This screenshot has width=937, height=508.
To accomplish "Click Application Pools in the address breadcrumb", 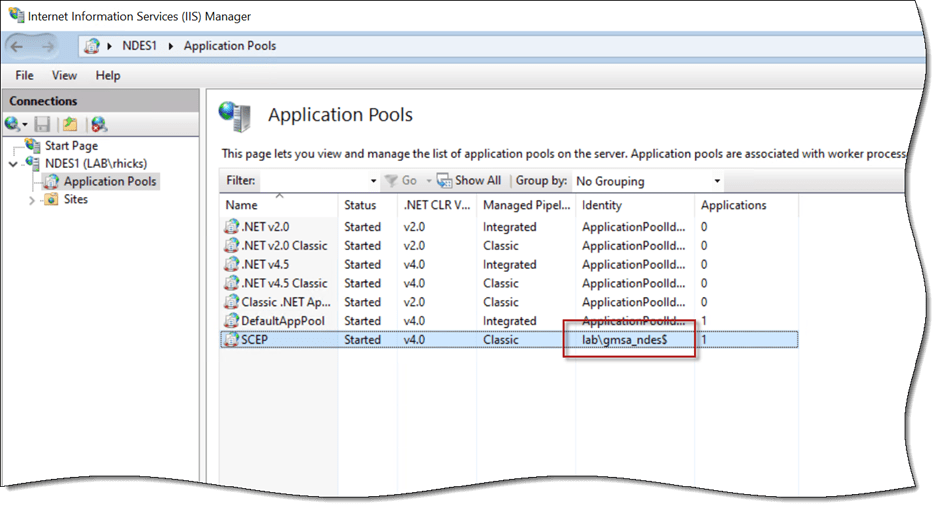I will coord(230,46).
